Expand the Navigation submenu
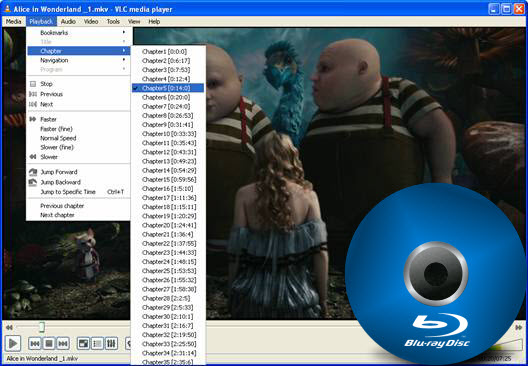Screen dimensions: 528x366 pos(79,60)
